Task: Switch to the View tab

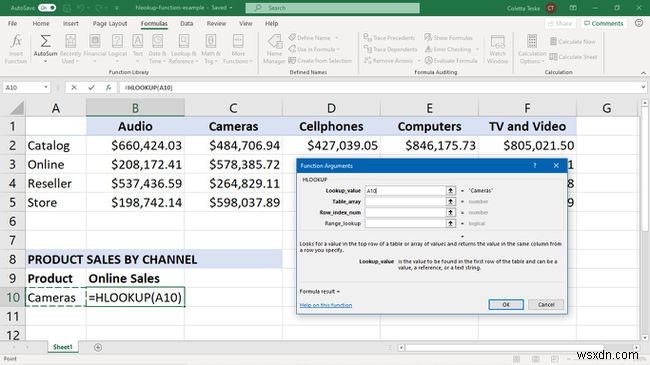Action: click(x=245, y=23)
